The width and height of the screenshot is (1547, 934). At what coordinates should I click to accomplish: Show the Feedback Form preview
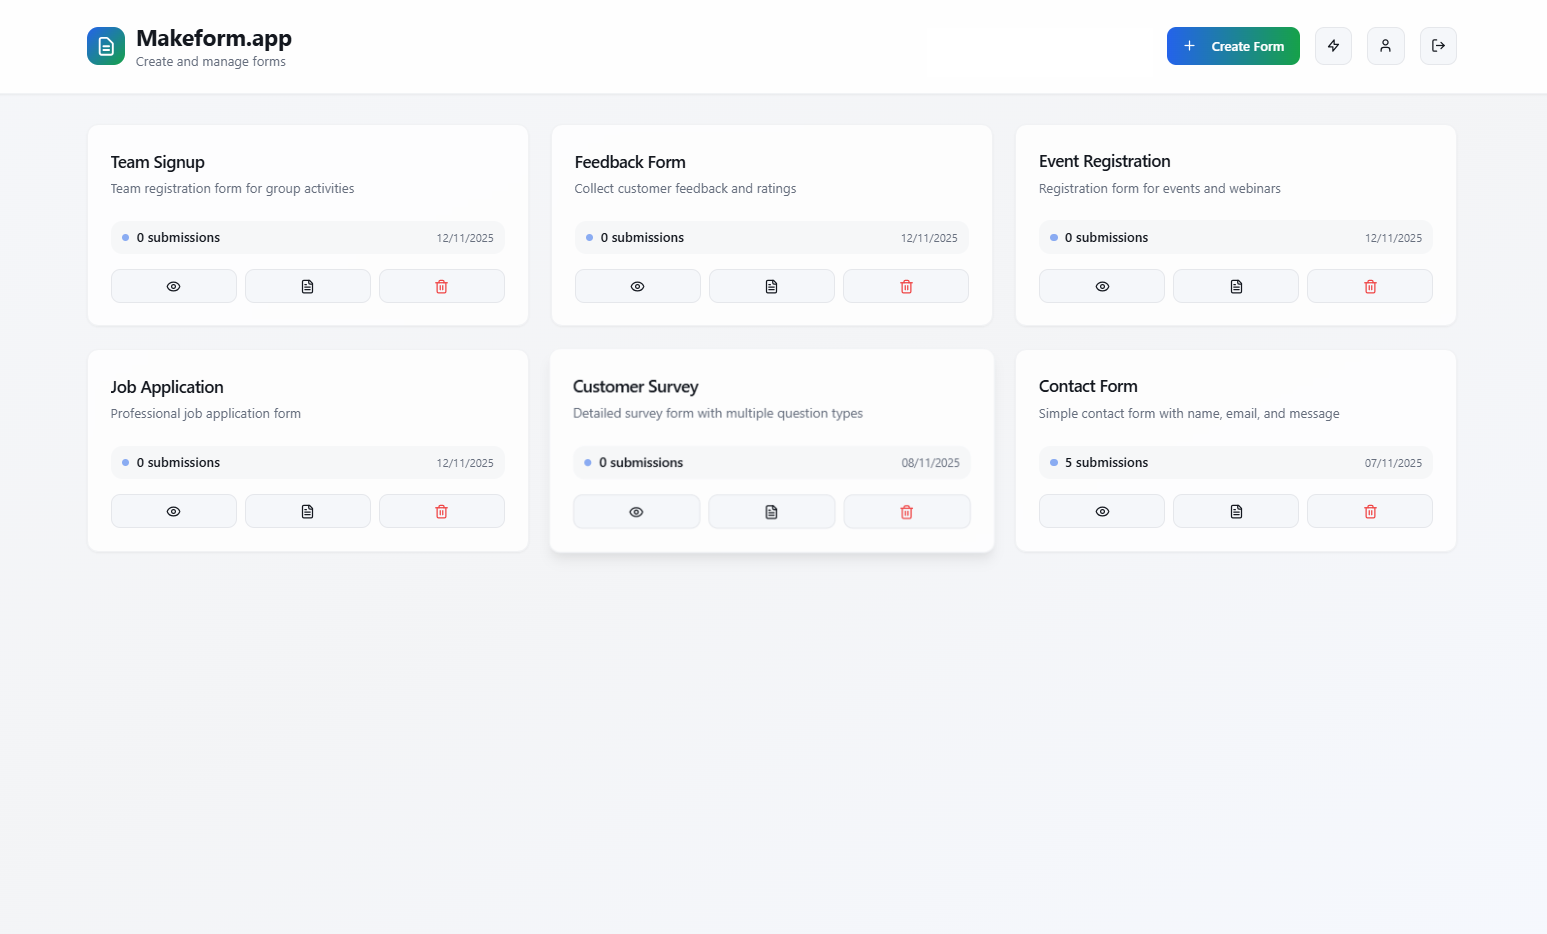point(637,285)
